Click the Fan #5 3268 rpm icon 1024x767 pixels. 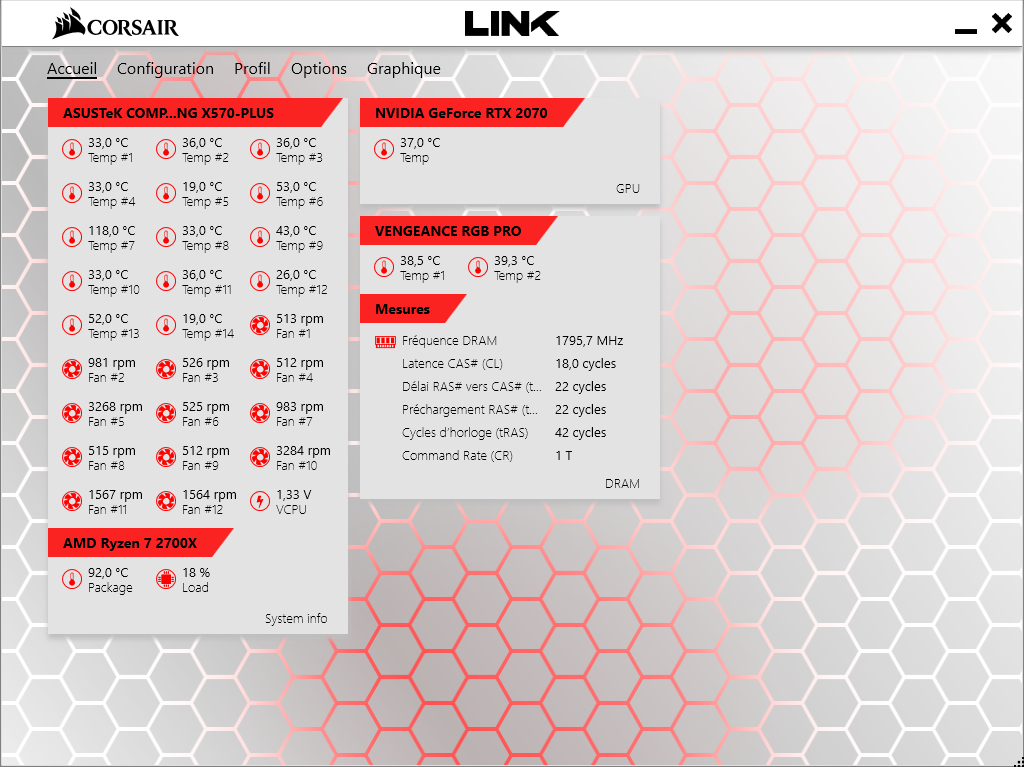tap(72, 413)
